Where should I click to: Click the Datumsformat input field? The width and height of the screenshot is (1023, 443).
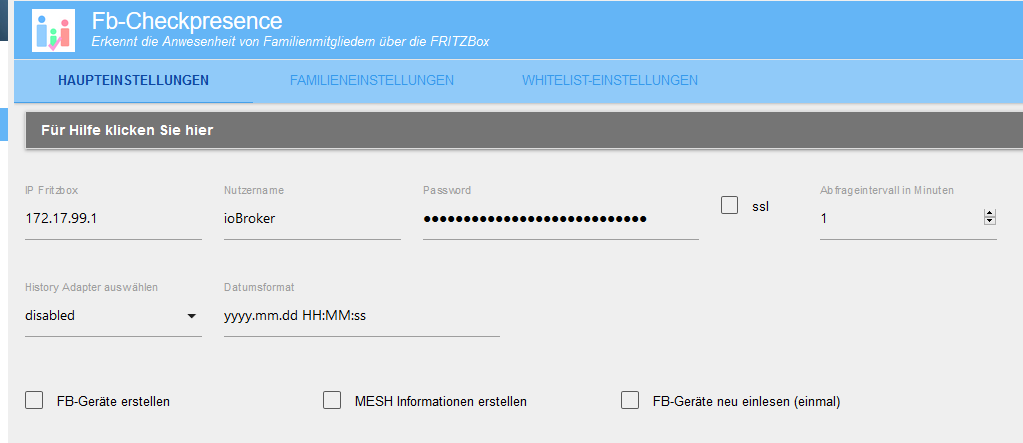pyautogui.click(x=361, y=316)
